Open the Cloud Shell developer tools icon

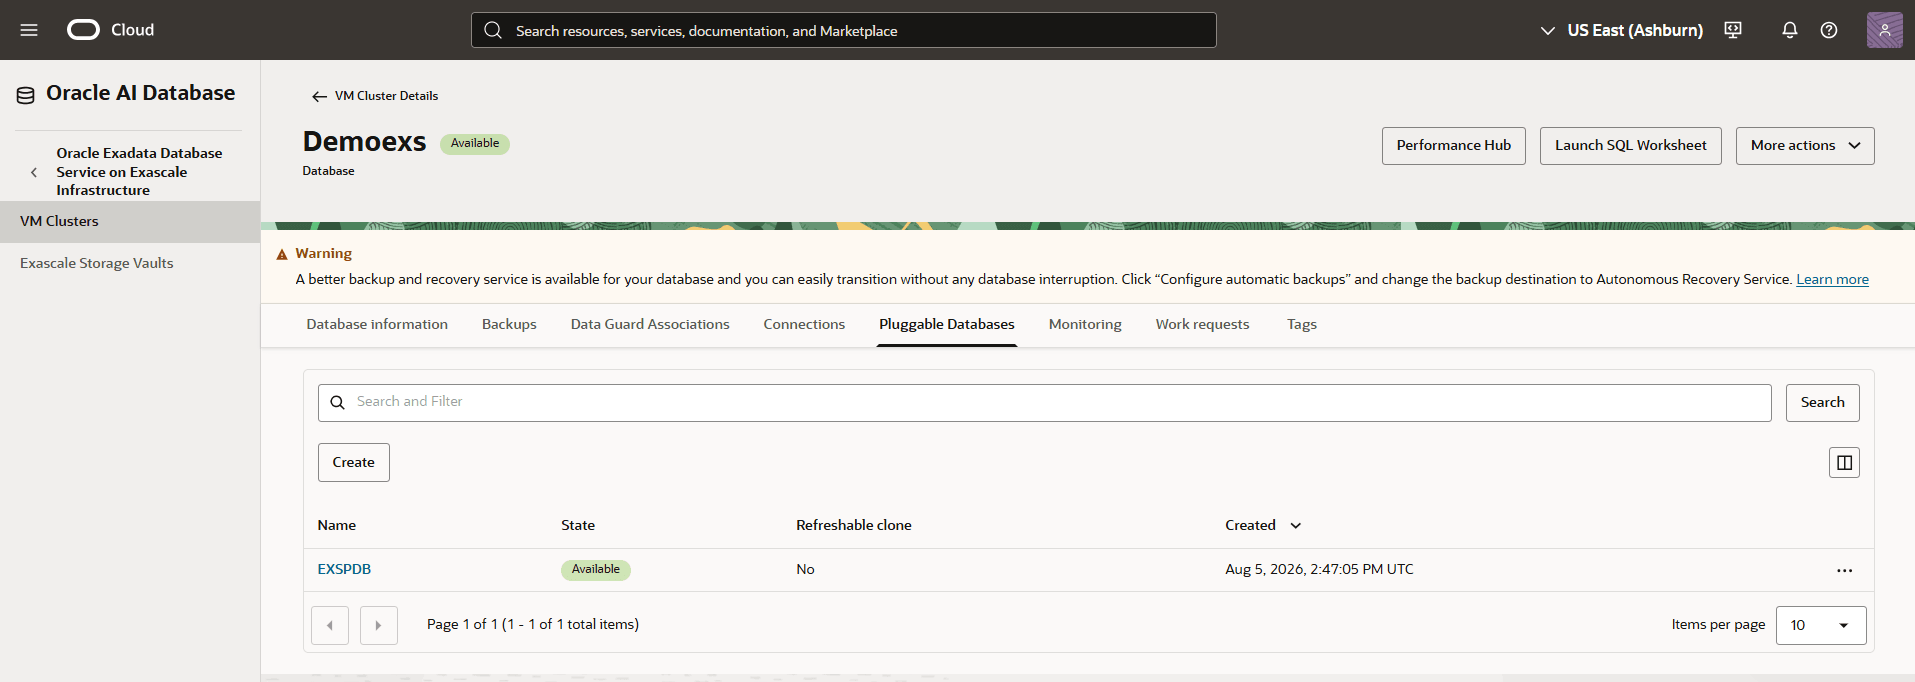(1733, 30)
